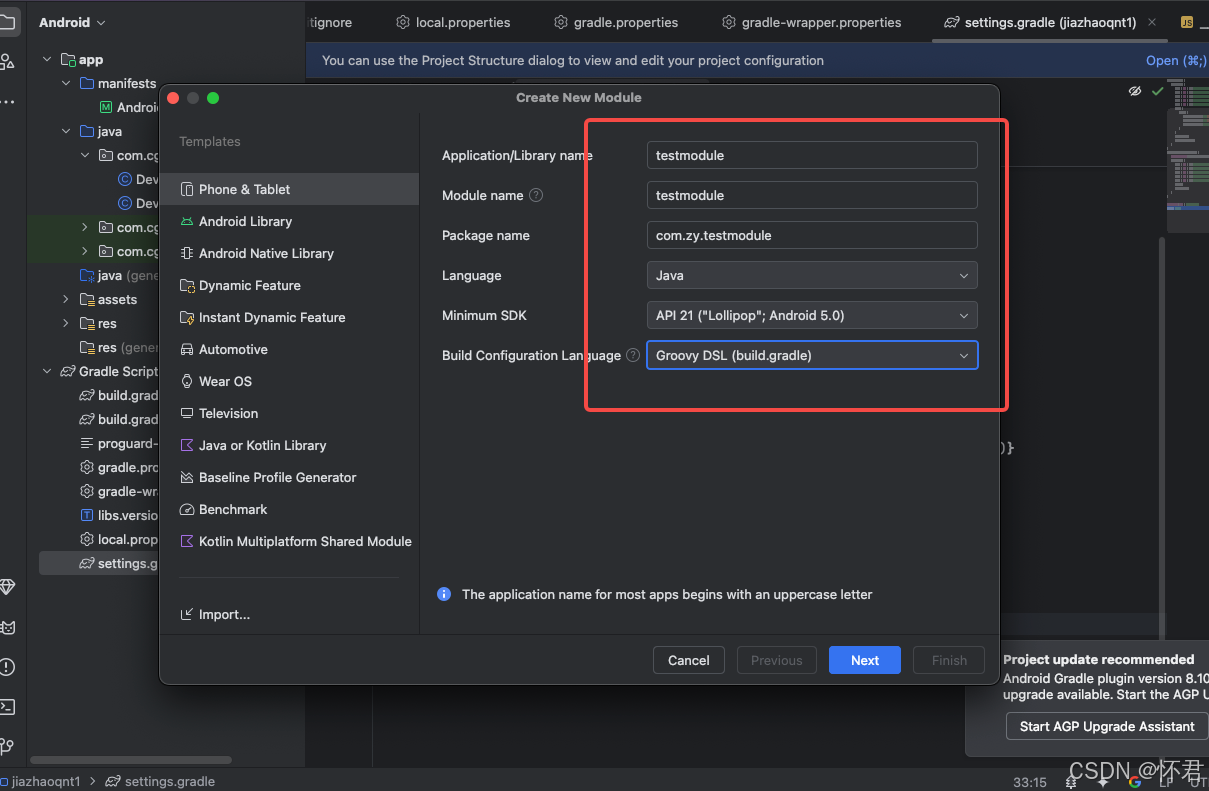Screen dimensions: 1209x791
Task: Open the Language dropdown showing Java
Action: point(812,275)
